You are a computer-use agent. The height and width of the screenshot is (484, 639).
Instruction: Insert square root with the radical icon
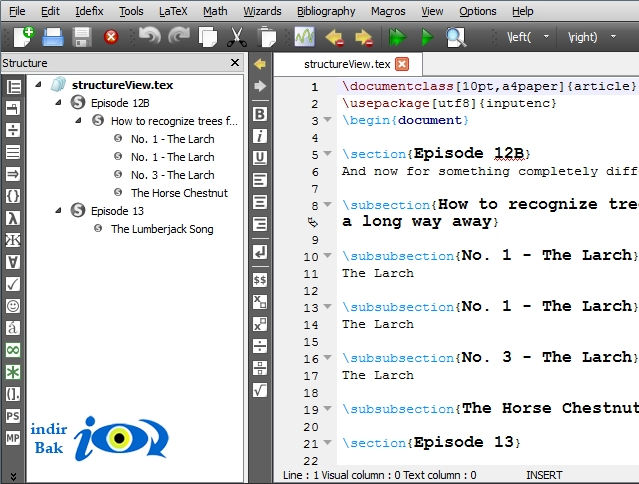pyautogui.click(x=260, y=390)
